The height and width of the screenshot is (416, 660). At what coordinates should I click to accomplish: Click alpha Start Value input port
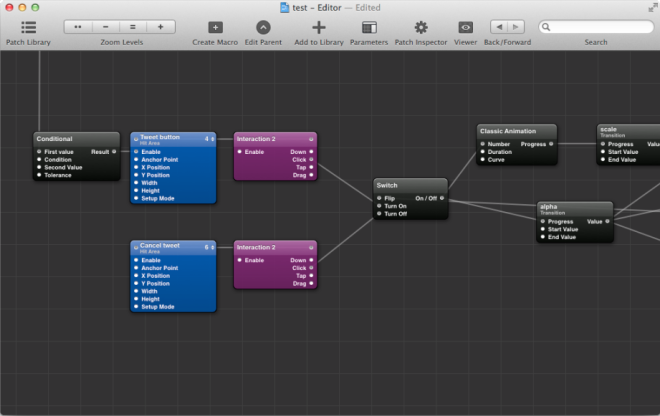(x=543, y=229)
